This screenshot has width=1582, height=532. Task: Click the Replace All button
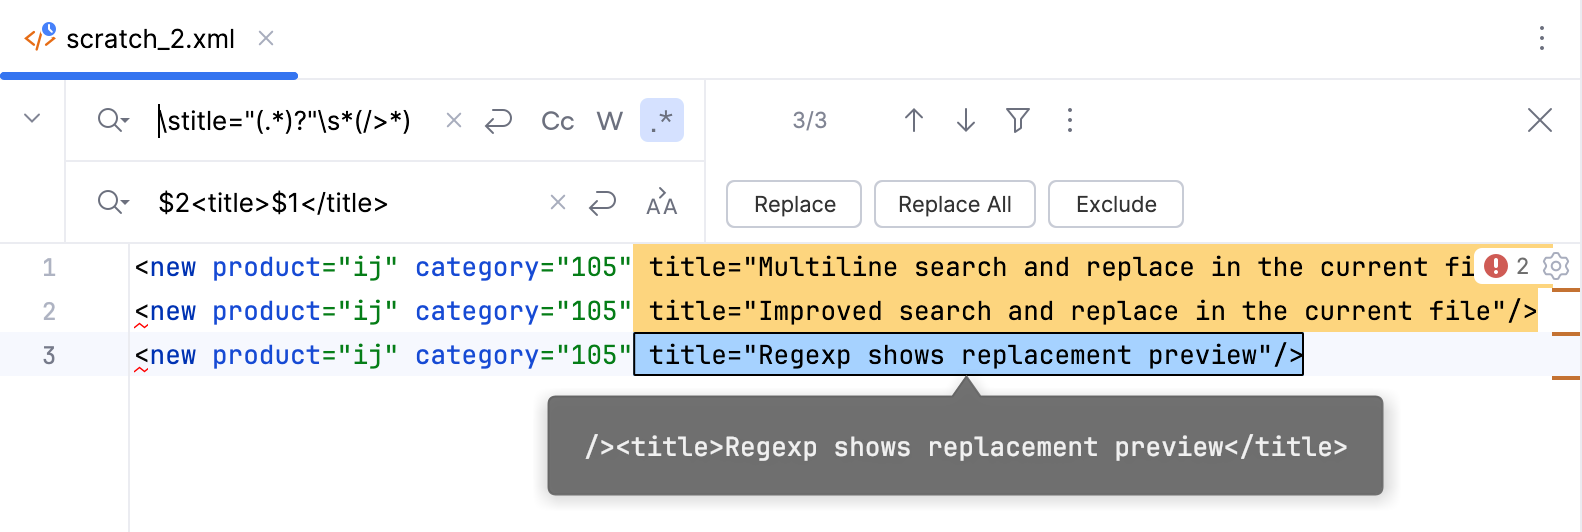954,204
